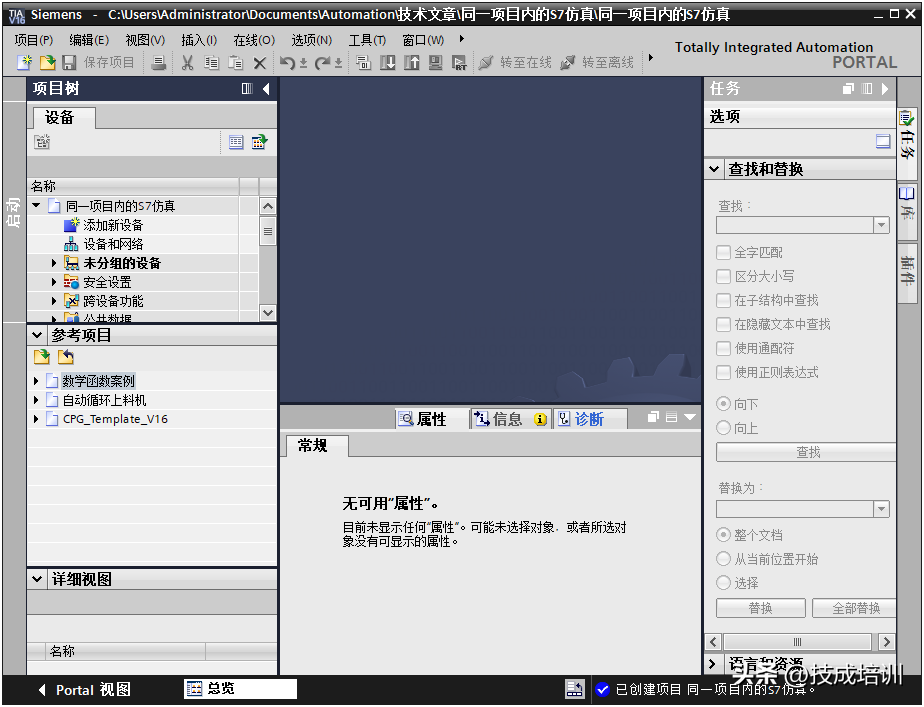Expand the 跨设备功能 node
This screenshot has width=924, height=707.
(54, 301)
